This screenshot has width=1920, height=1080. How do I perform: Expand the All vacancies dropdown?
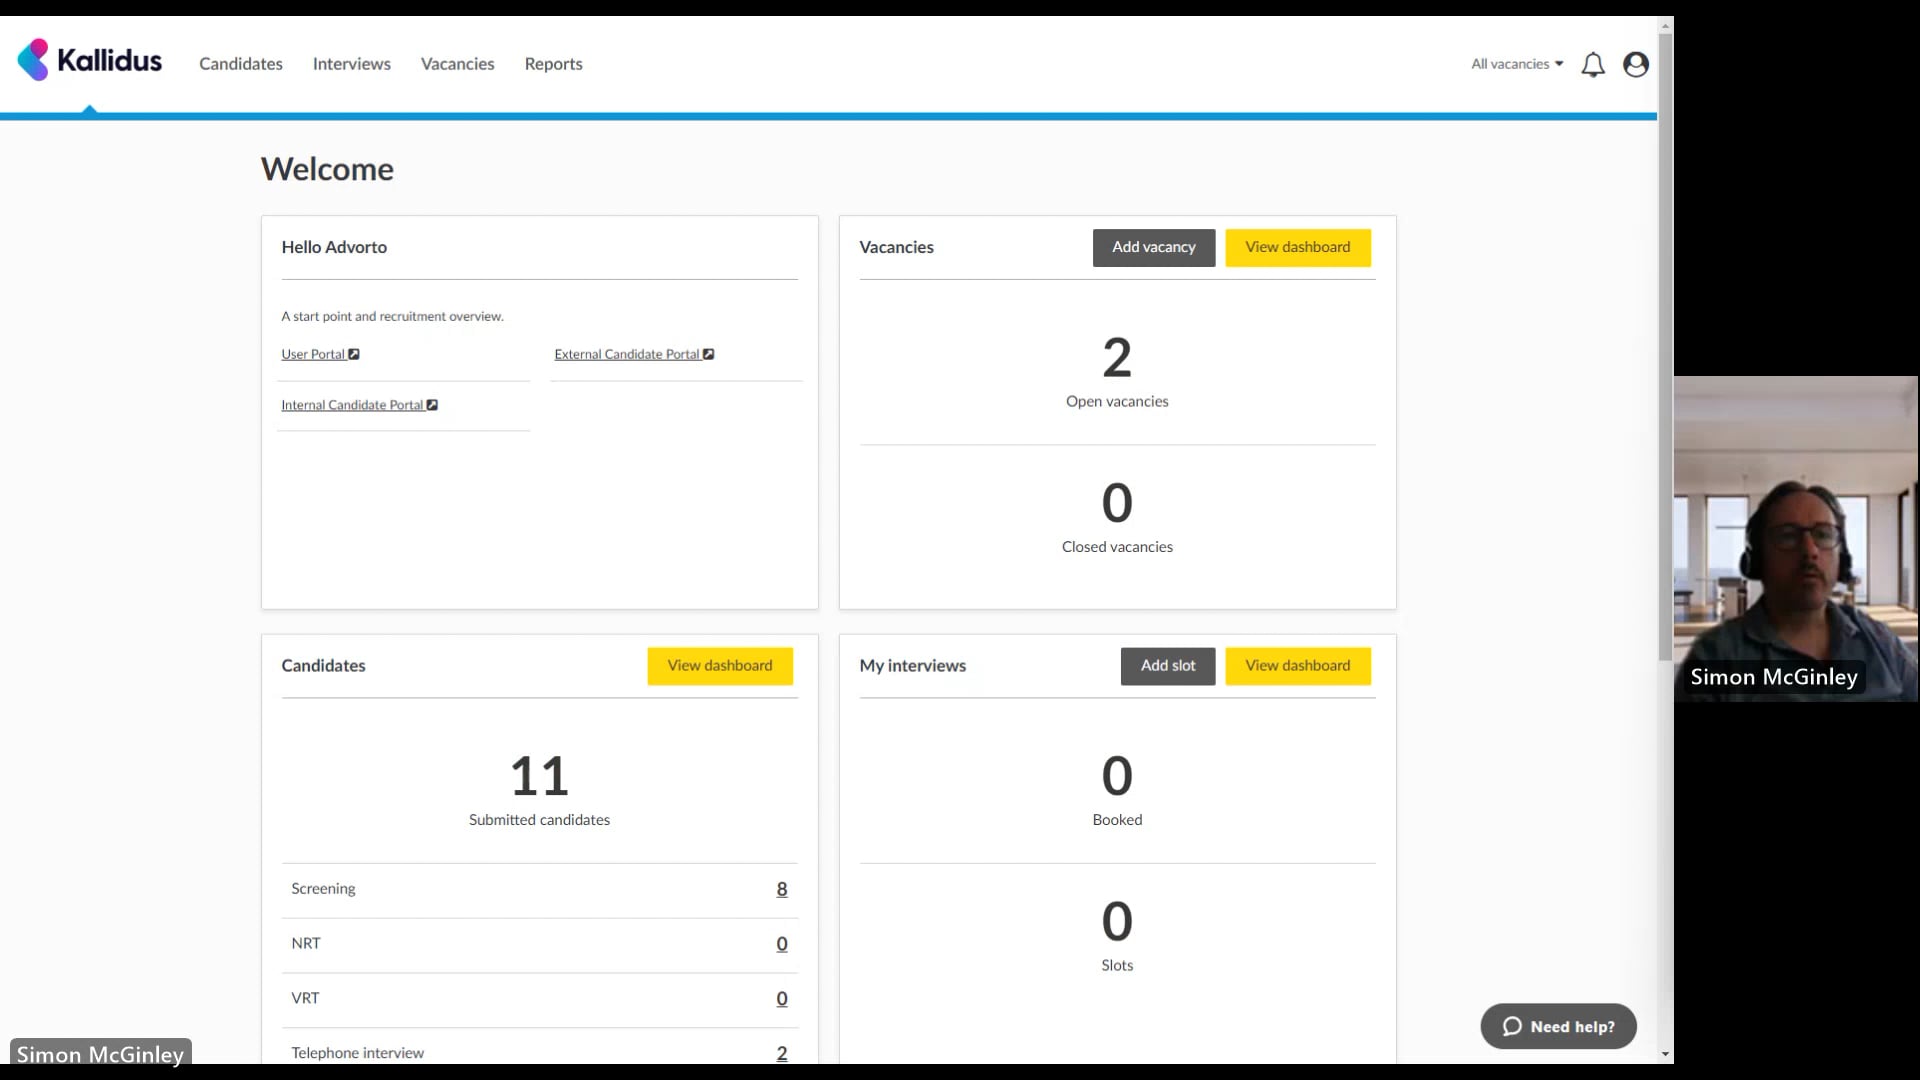pyautogui.click(x=1517, y=64)
